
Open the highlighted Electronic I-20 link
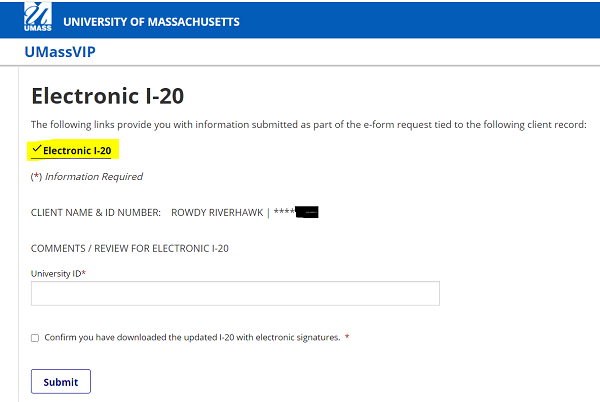click(77, 151)
